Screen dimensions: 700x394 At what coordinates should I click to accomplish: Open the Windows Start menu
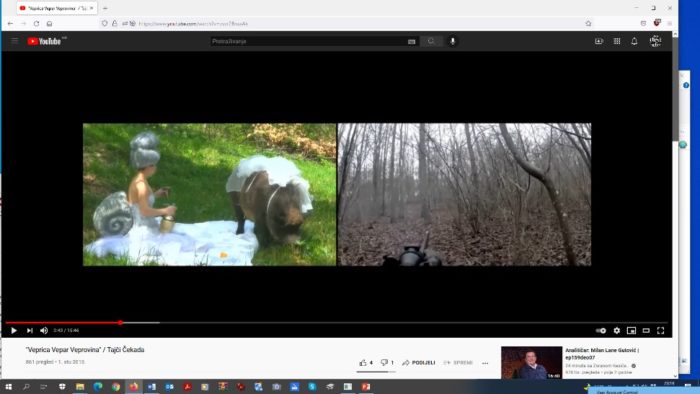8,386
